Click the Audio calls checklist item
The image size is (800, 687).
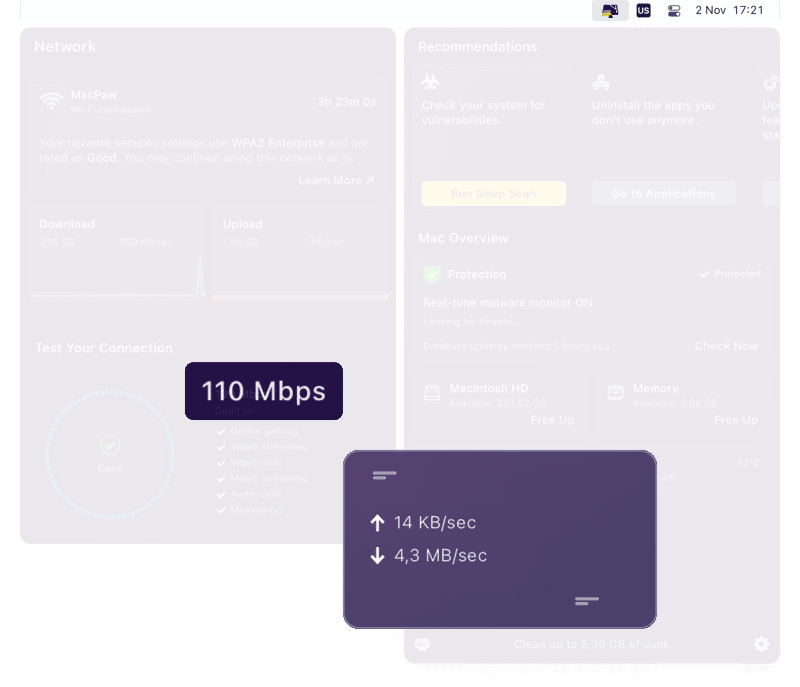pos(249,494)
